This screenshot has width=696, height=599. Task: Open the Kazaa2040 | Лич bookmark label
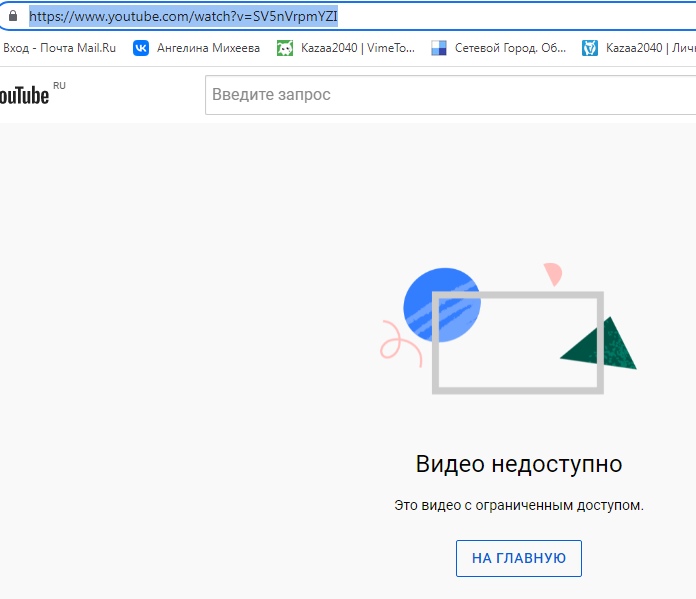[650, 48]
